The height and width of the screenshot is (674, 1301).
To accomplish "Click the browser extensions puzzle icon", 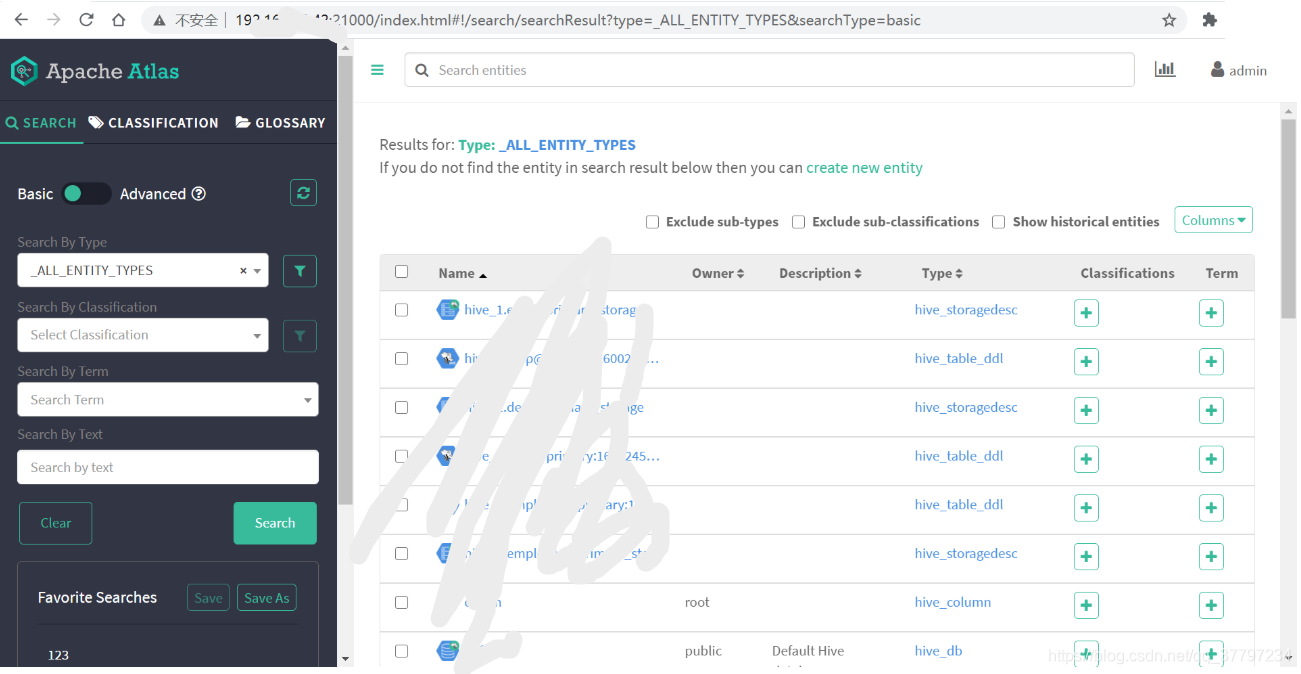I will point(1210,20).
